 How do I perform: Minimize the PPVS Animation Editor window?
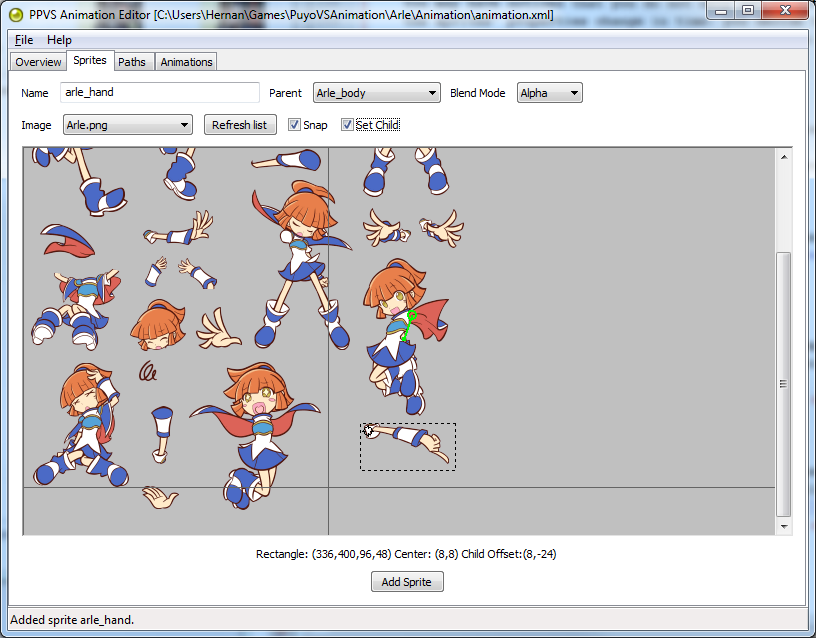tap(721, 11)
